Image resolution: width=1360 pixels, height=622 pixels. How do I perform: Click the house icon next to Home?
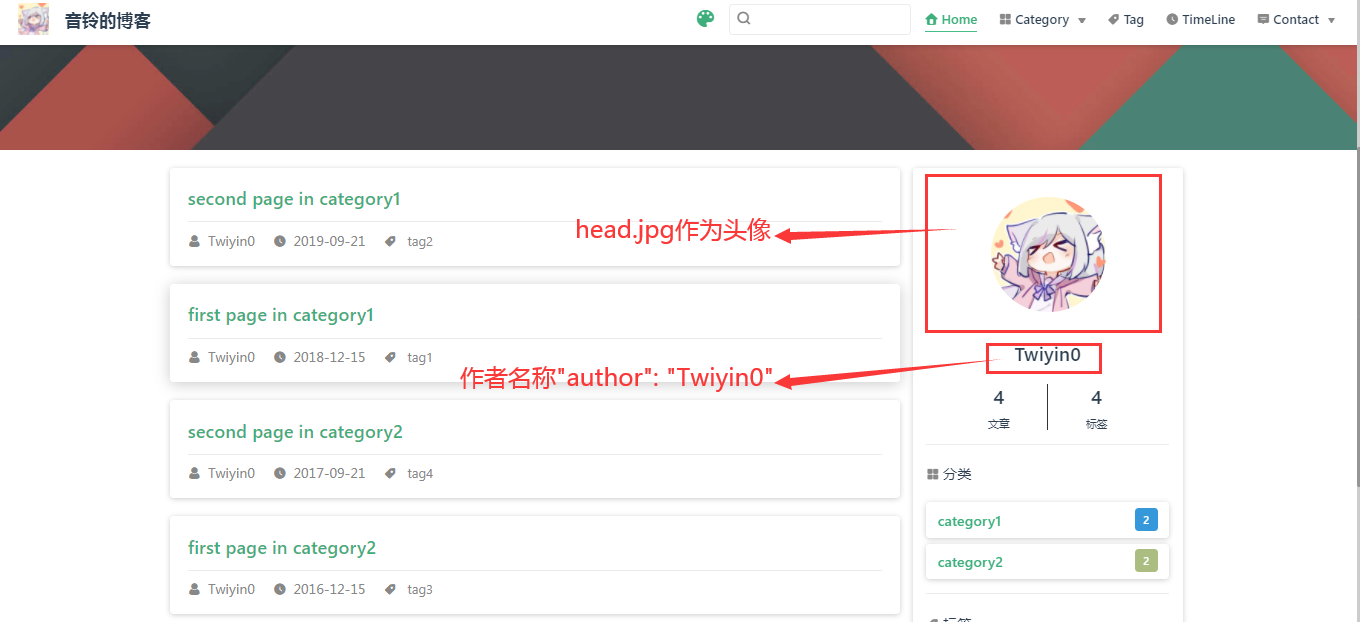click(x=932, y=19)
